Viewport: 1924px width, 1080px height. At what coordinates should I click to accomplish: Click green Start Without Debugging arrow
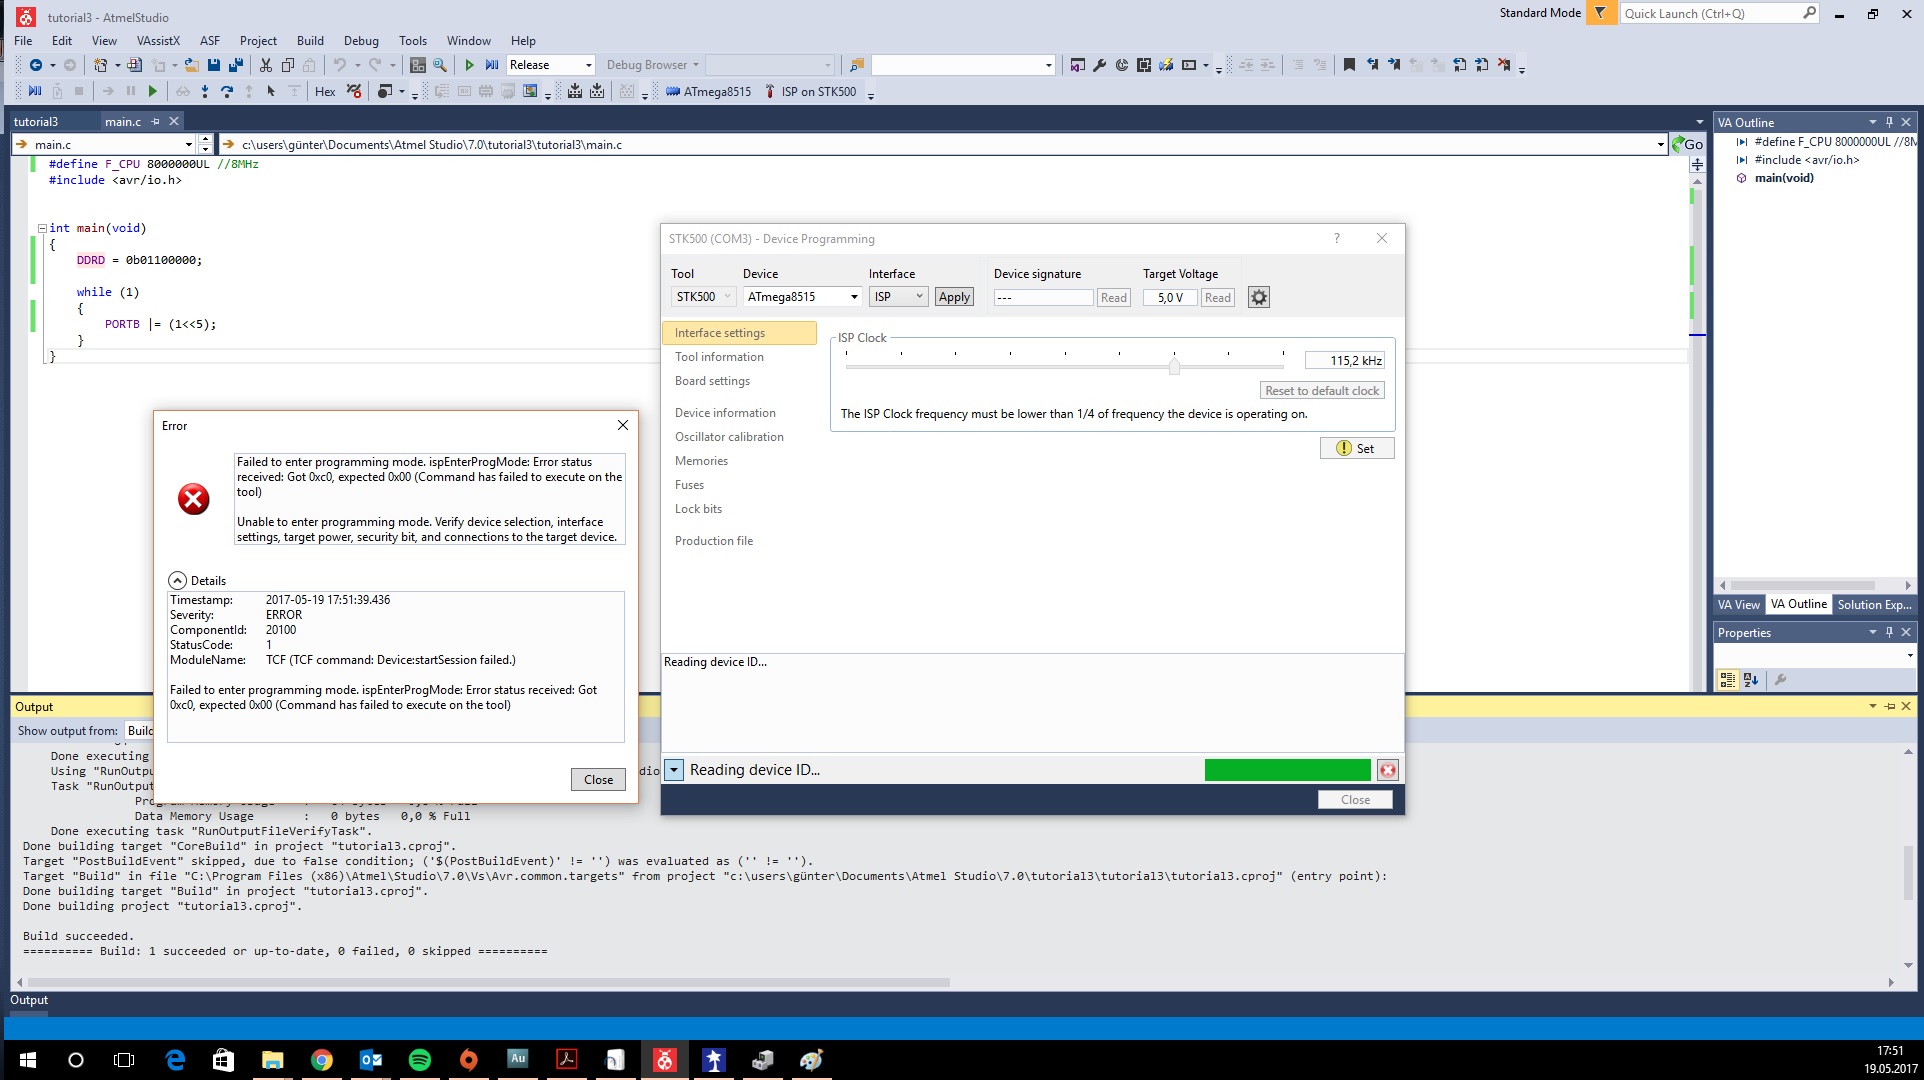click(x=469, y=65)
